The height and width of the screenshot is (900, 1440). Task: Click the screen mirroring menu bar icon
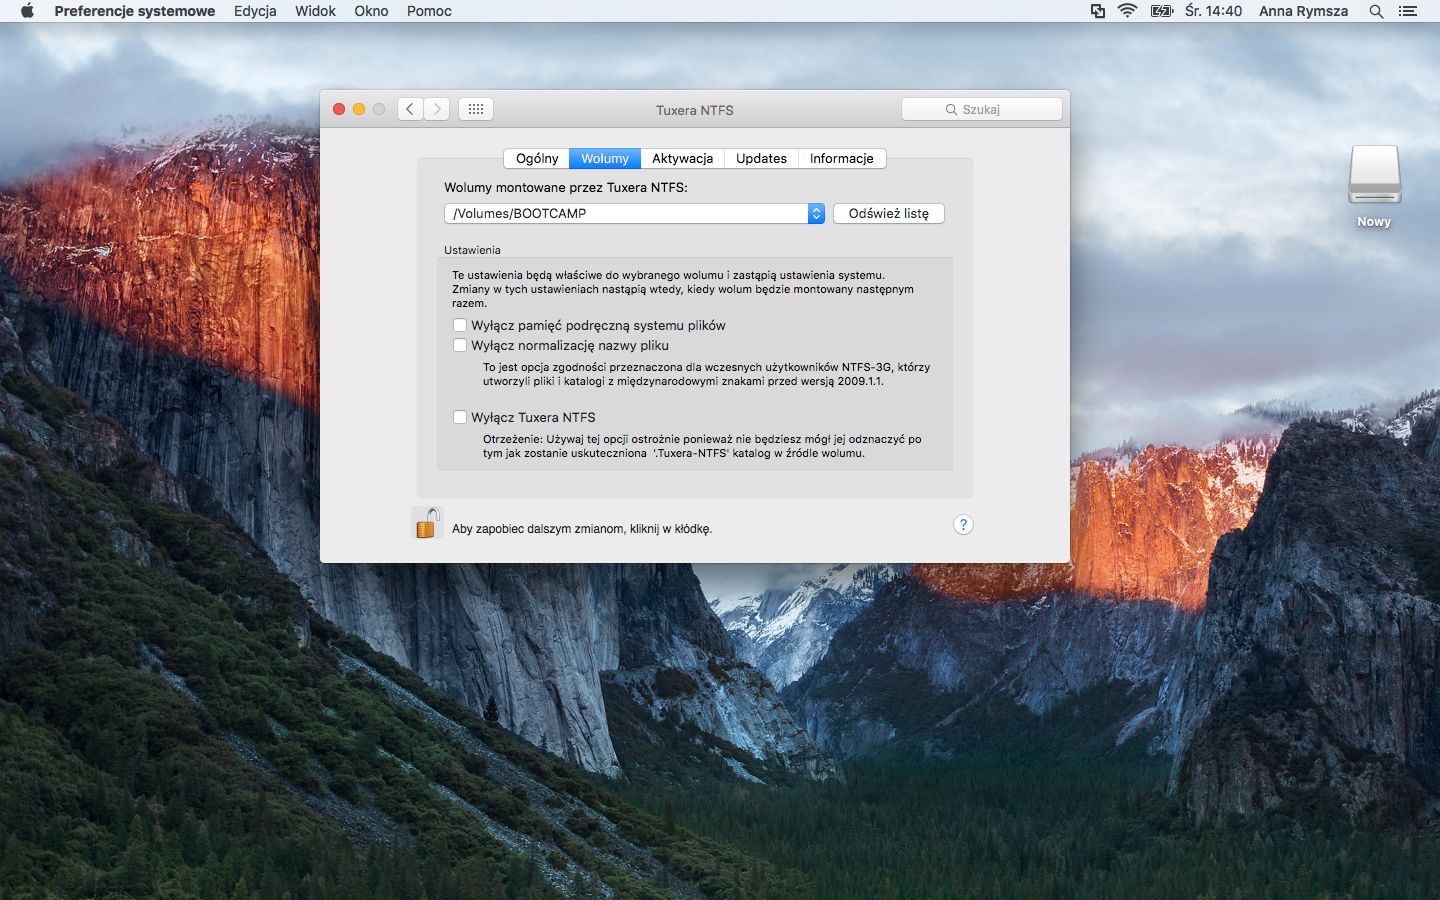pos(1097,11)
